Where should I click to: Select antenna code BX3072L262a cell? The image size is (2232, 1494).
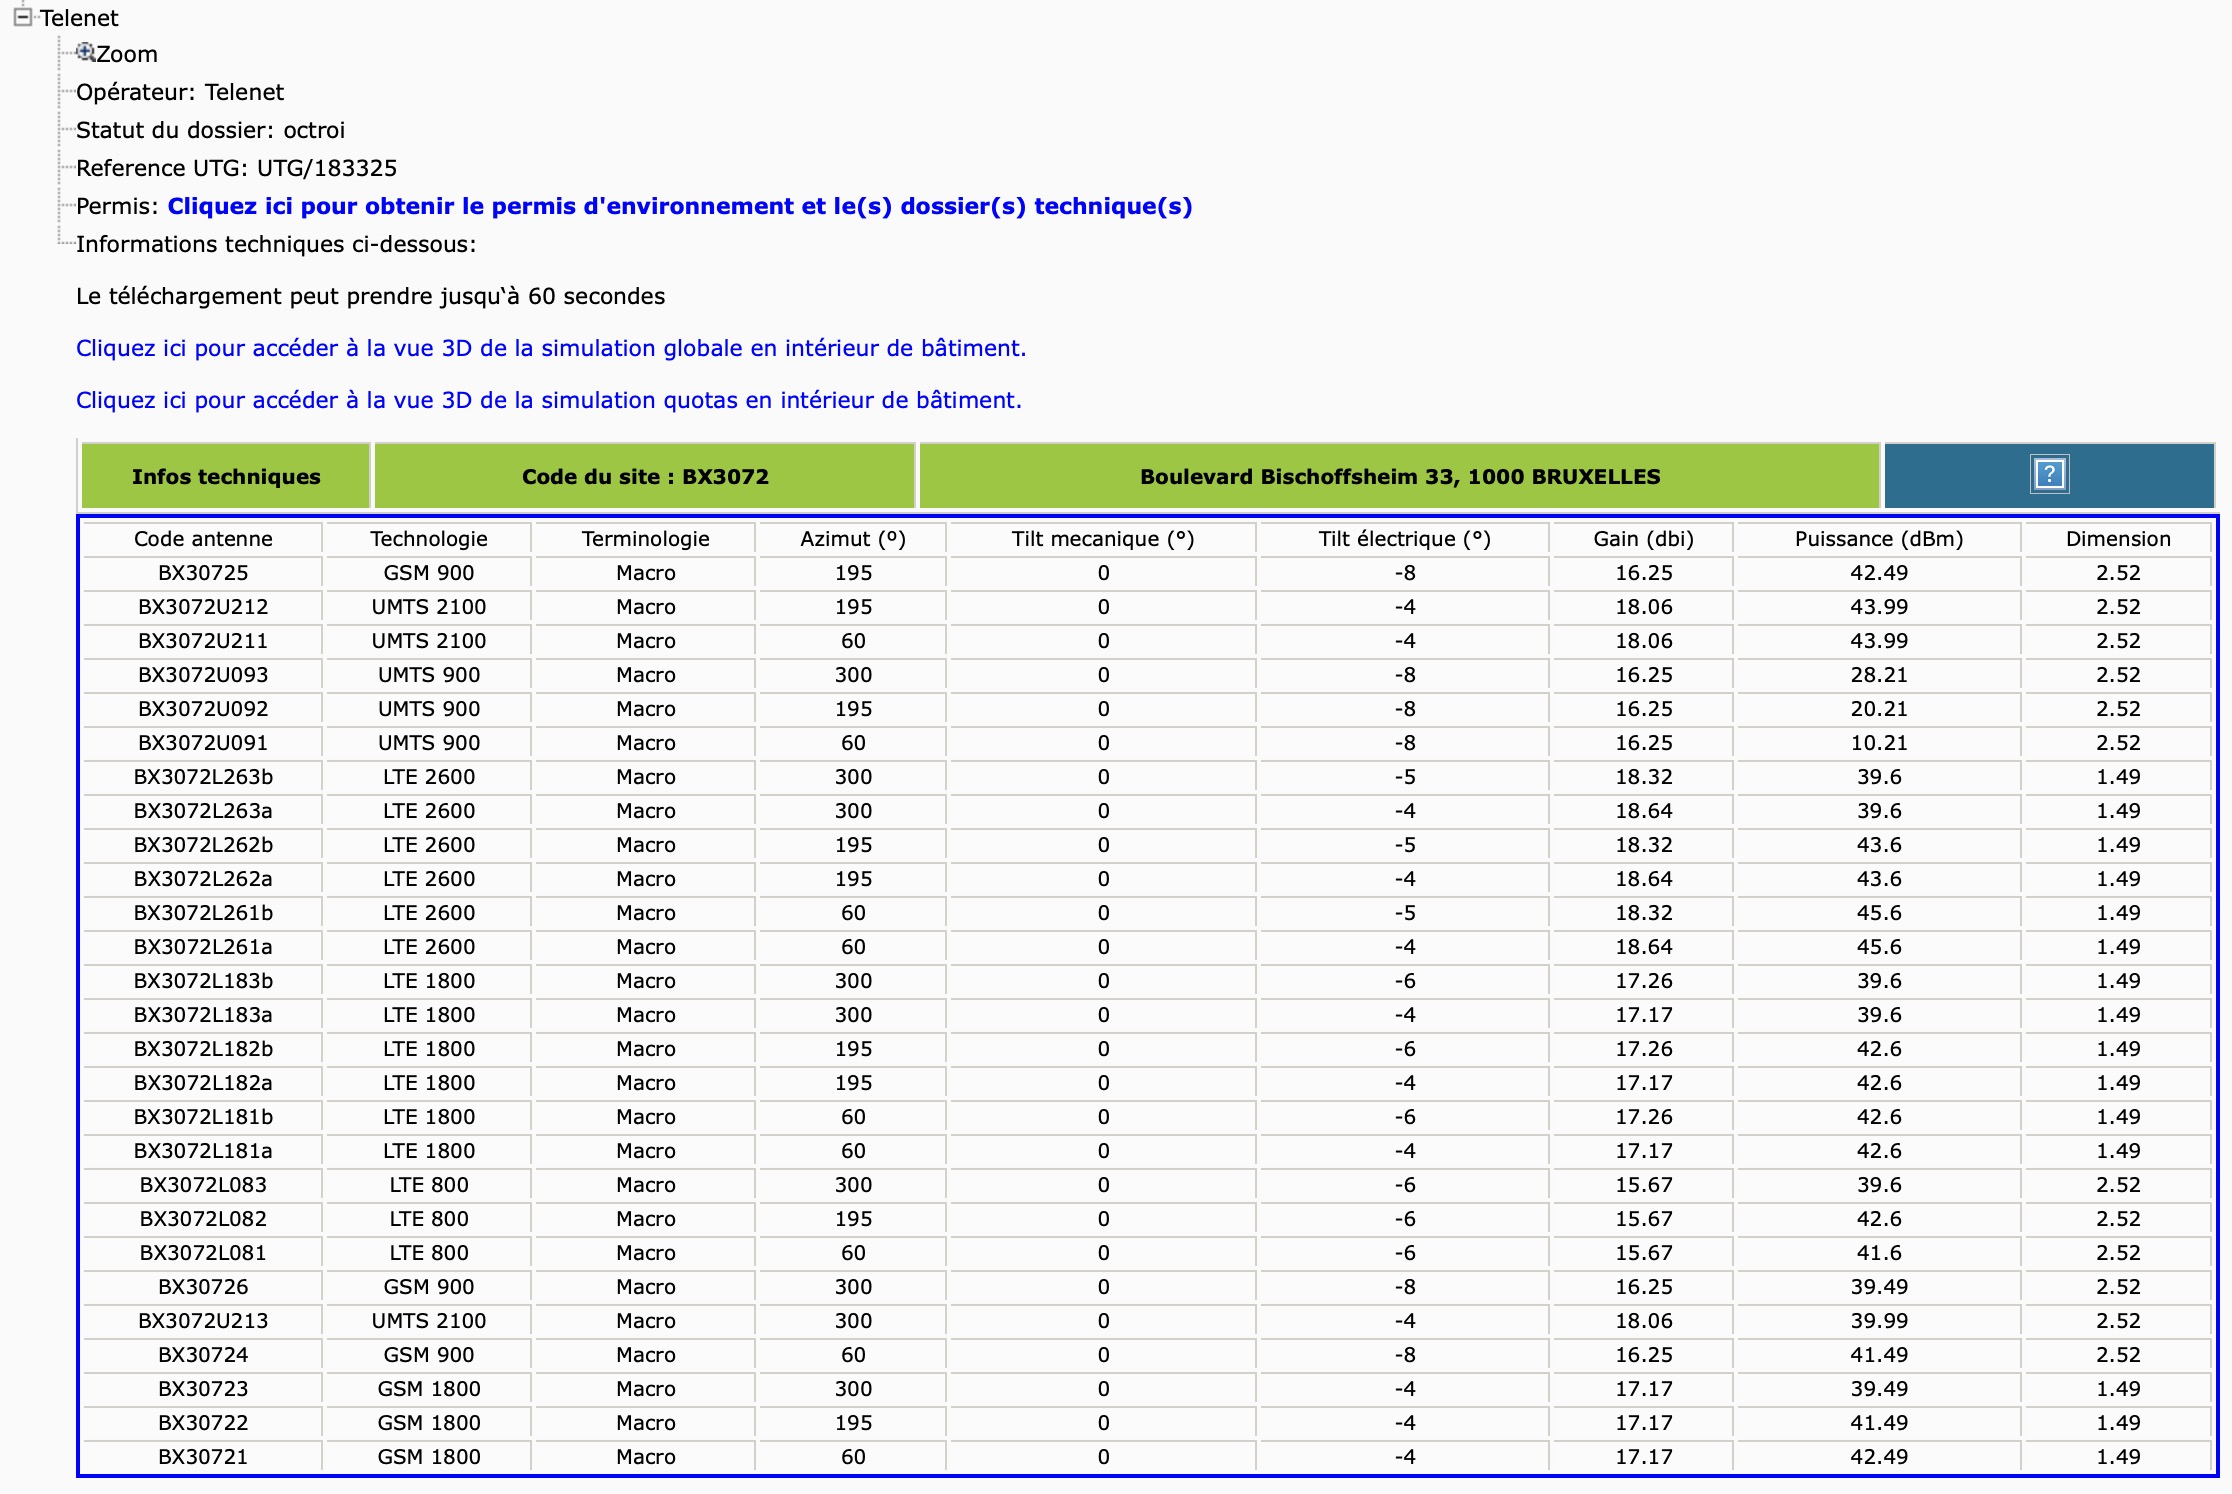pos(203,879)
